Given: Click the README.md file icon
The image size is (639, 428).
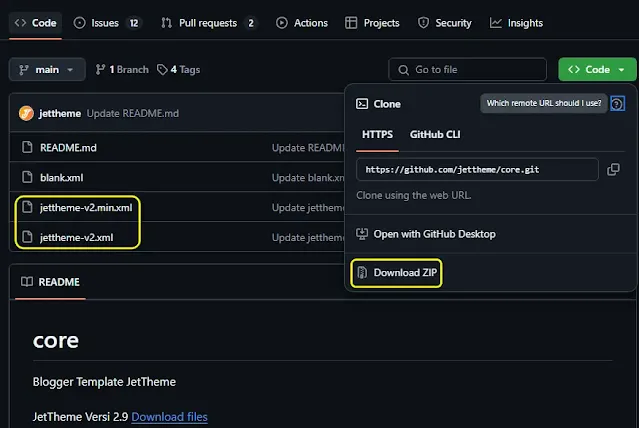Looking at the screenshot, I should tap(27, 147).
